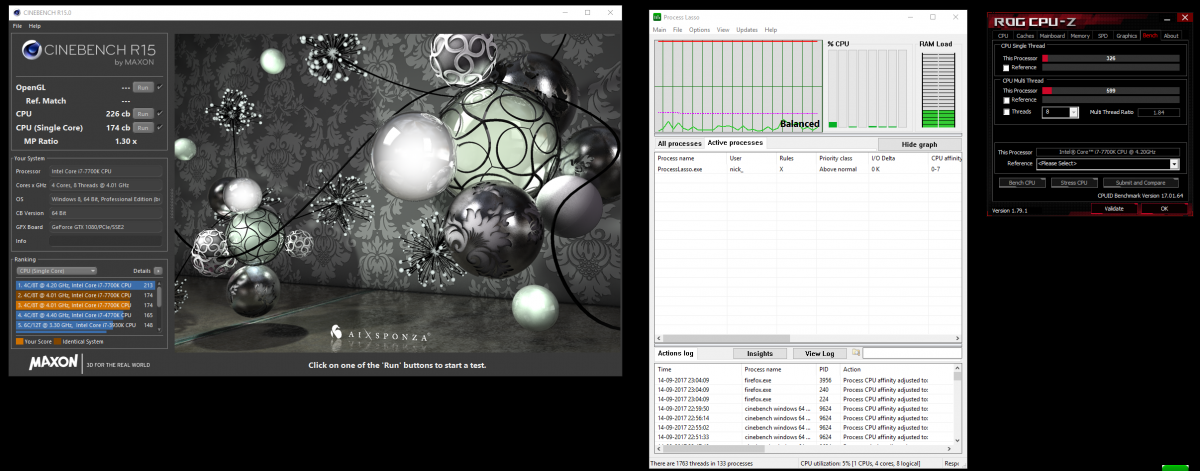Open the Graphics tab in ROG CPU-Z
The height and width of the screenshot is (471, 1200).
tap(1127, 36)
